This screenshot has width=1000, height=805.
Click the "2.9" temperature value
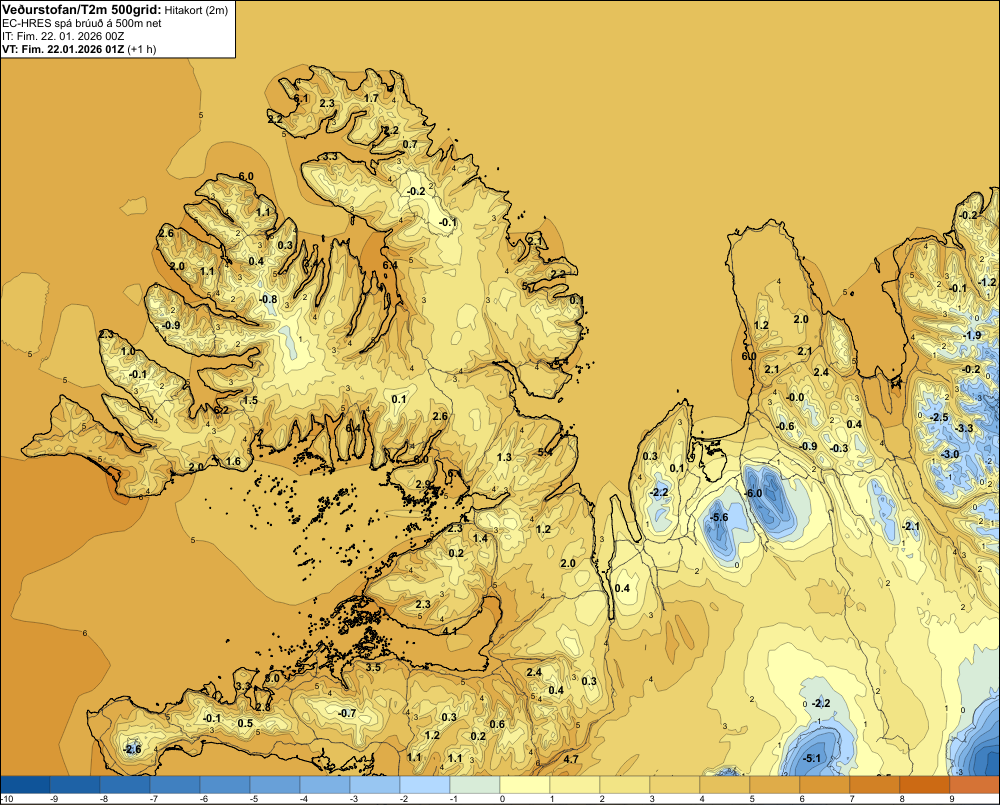pyautogui.click(x=423, y=485)
